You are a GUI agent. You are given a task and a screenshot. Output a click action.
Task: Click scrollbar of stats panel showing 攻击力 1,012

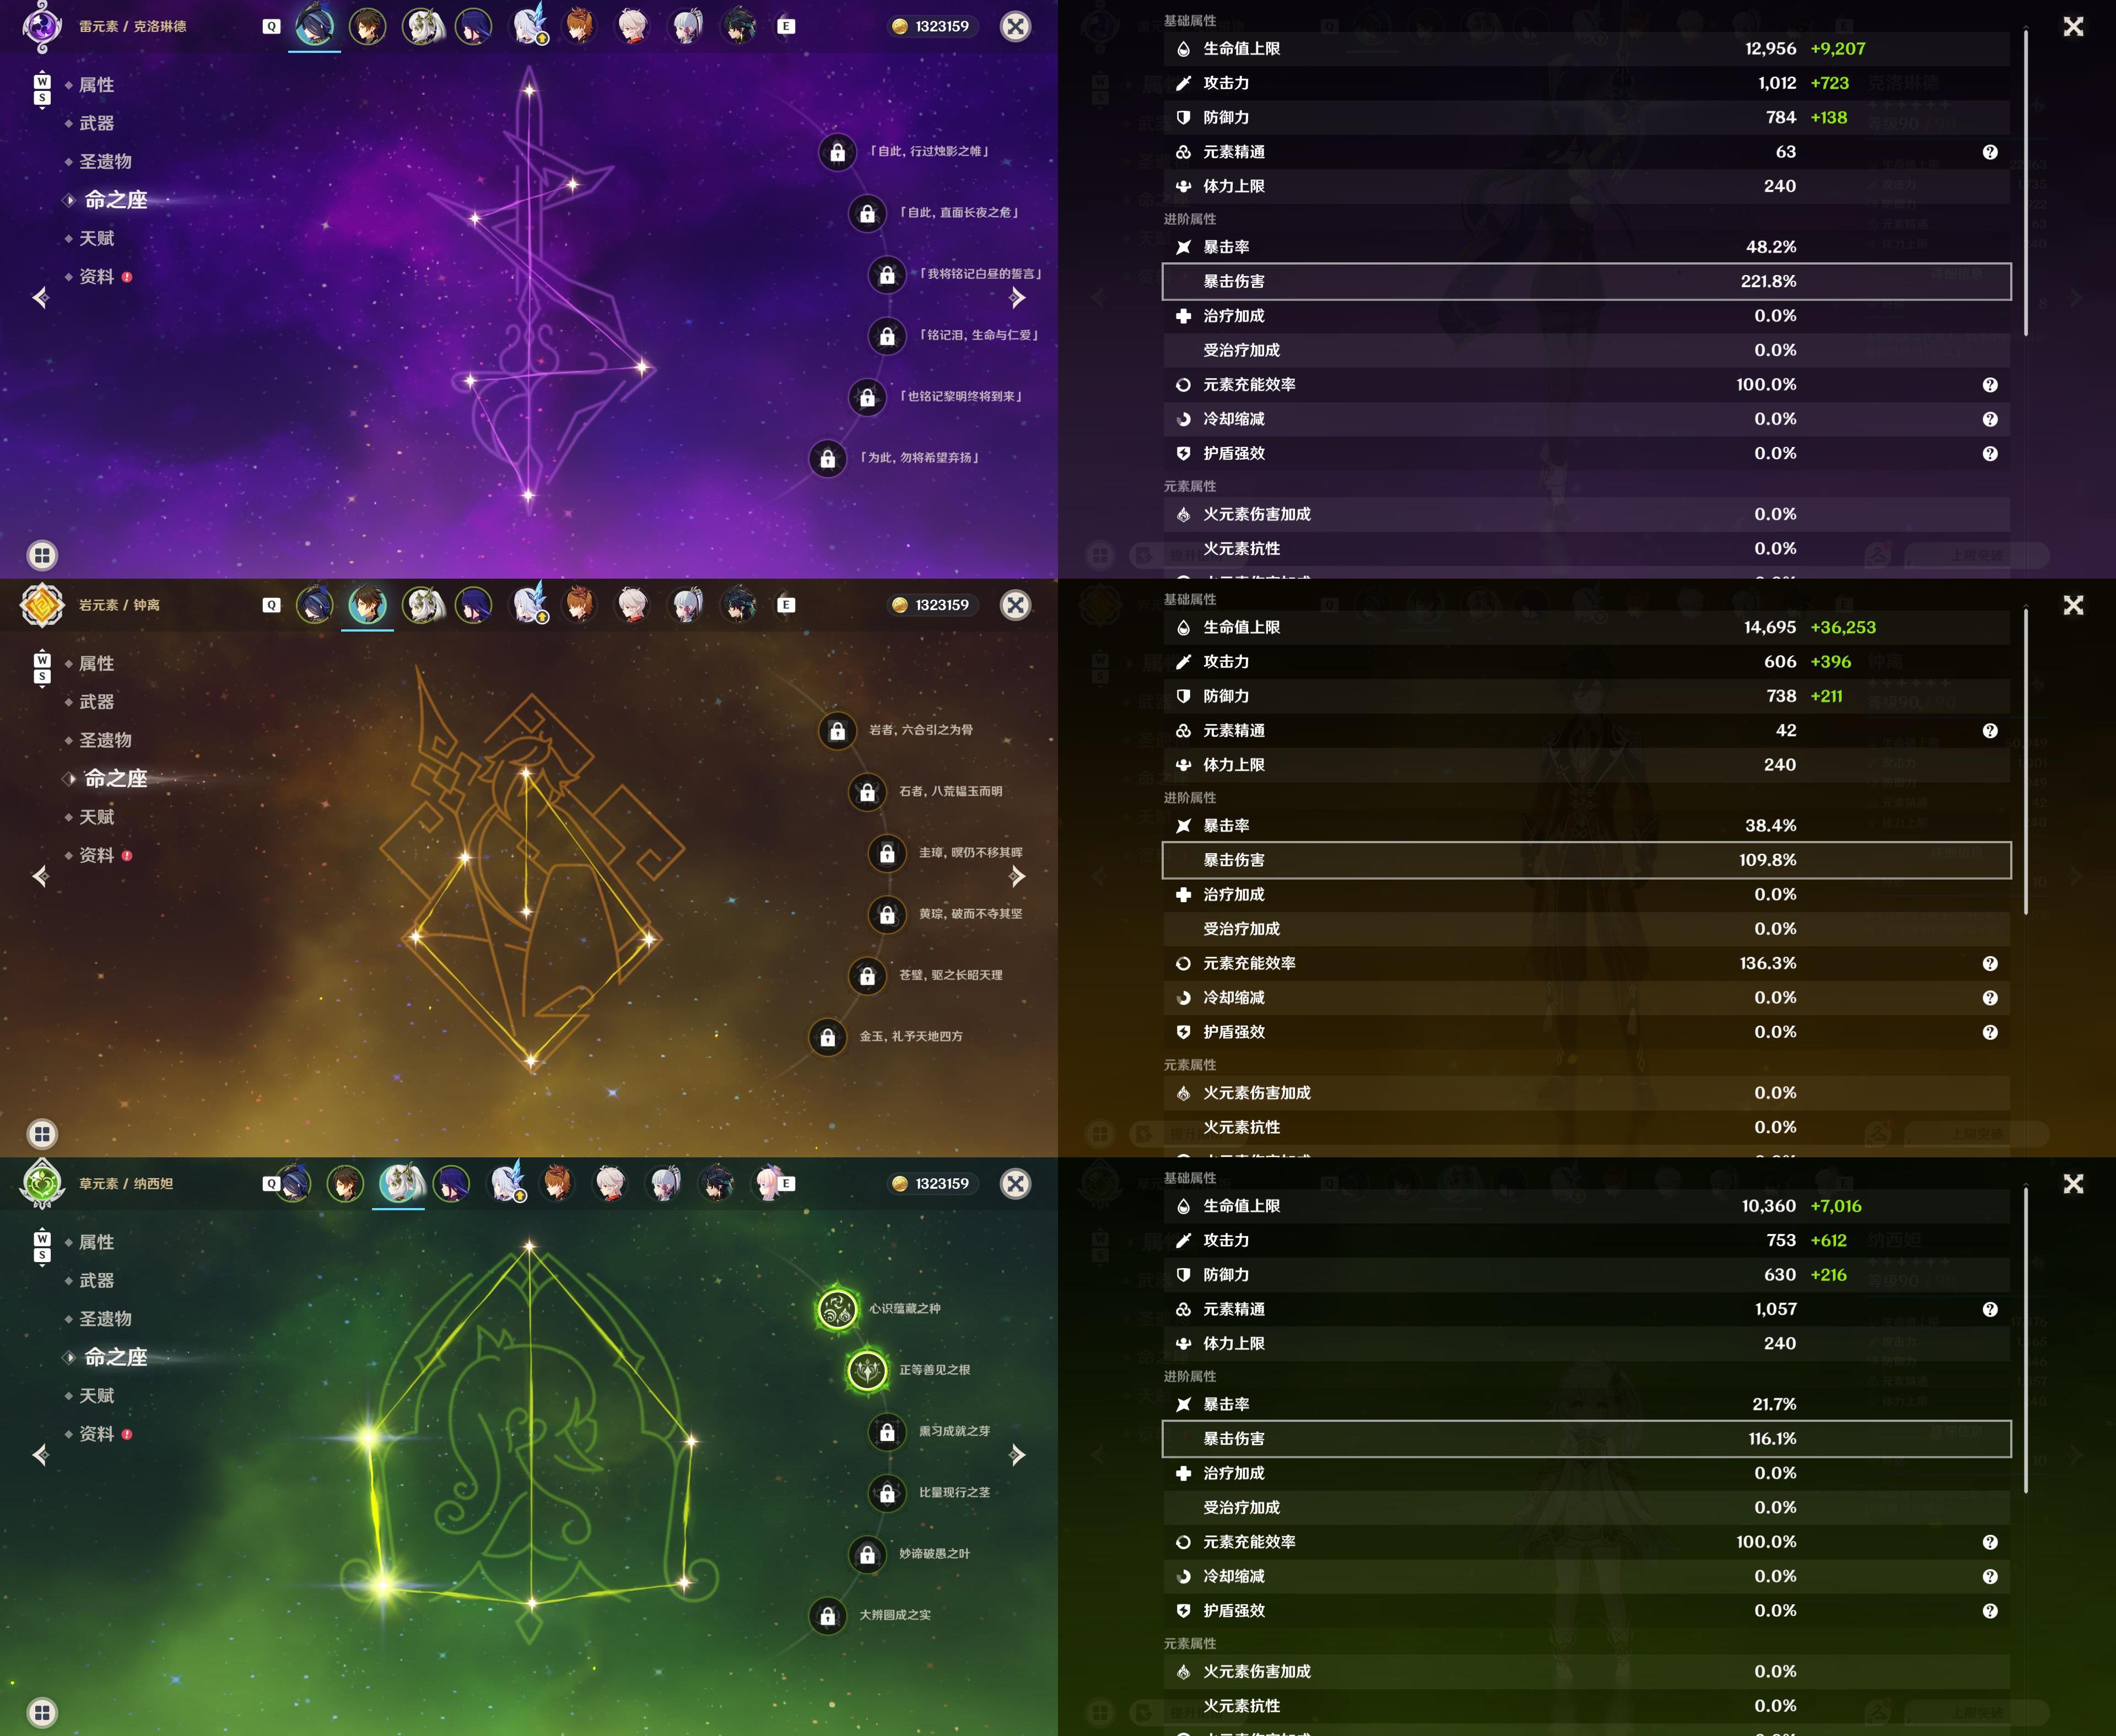(2025, 183)
